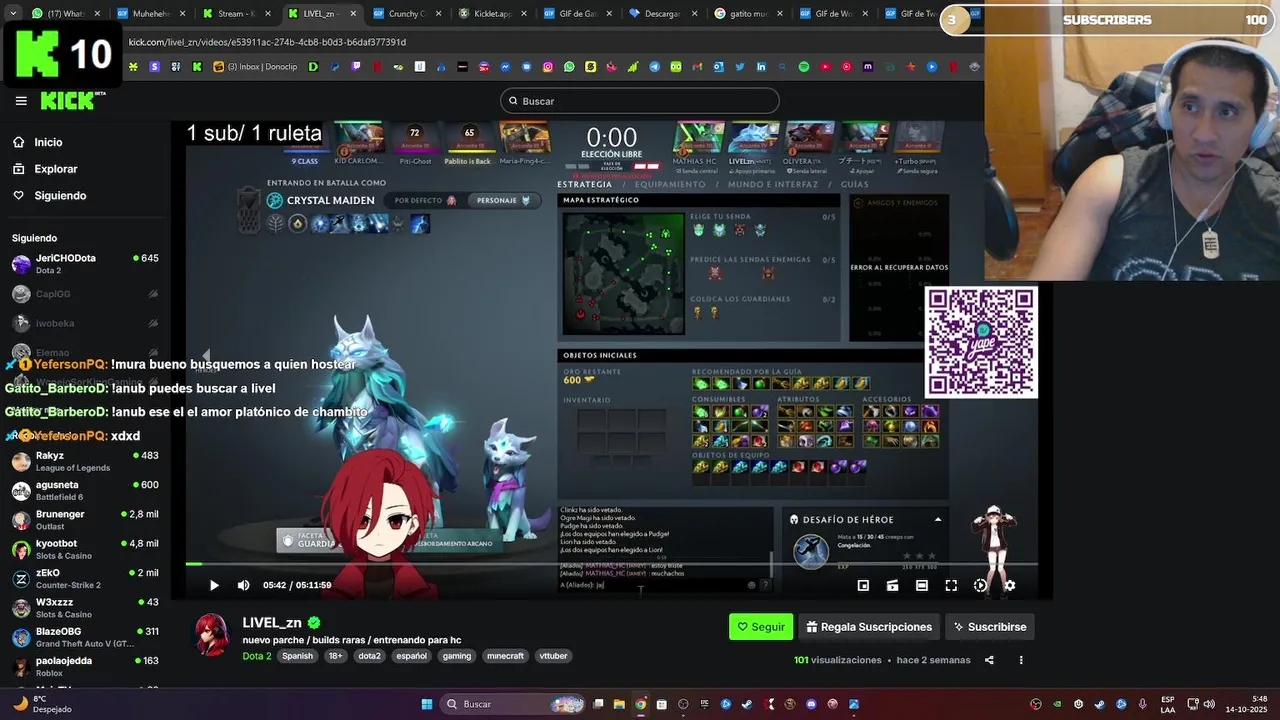Toggle theater mode in video player

922,585
